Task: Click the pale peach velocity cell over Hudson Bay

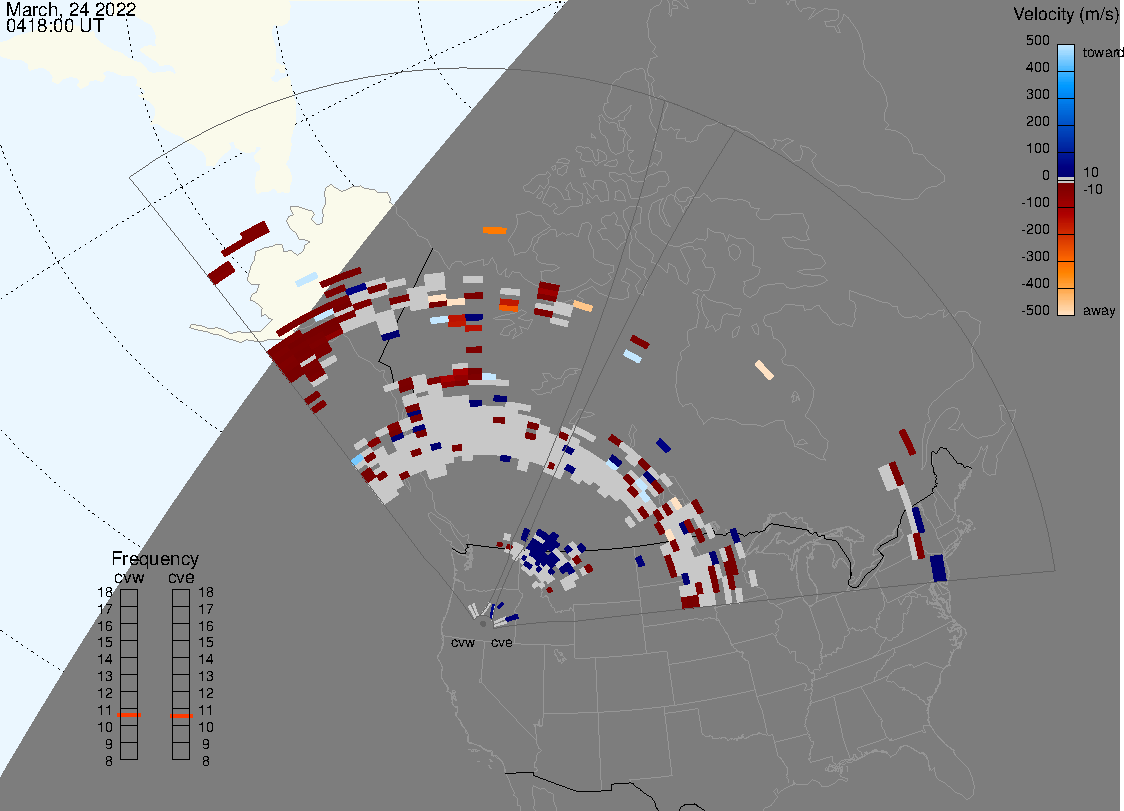Action: (x=764, y=370)
